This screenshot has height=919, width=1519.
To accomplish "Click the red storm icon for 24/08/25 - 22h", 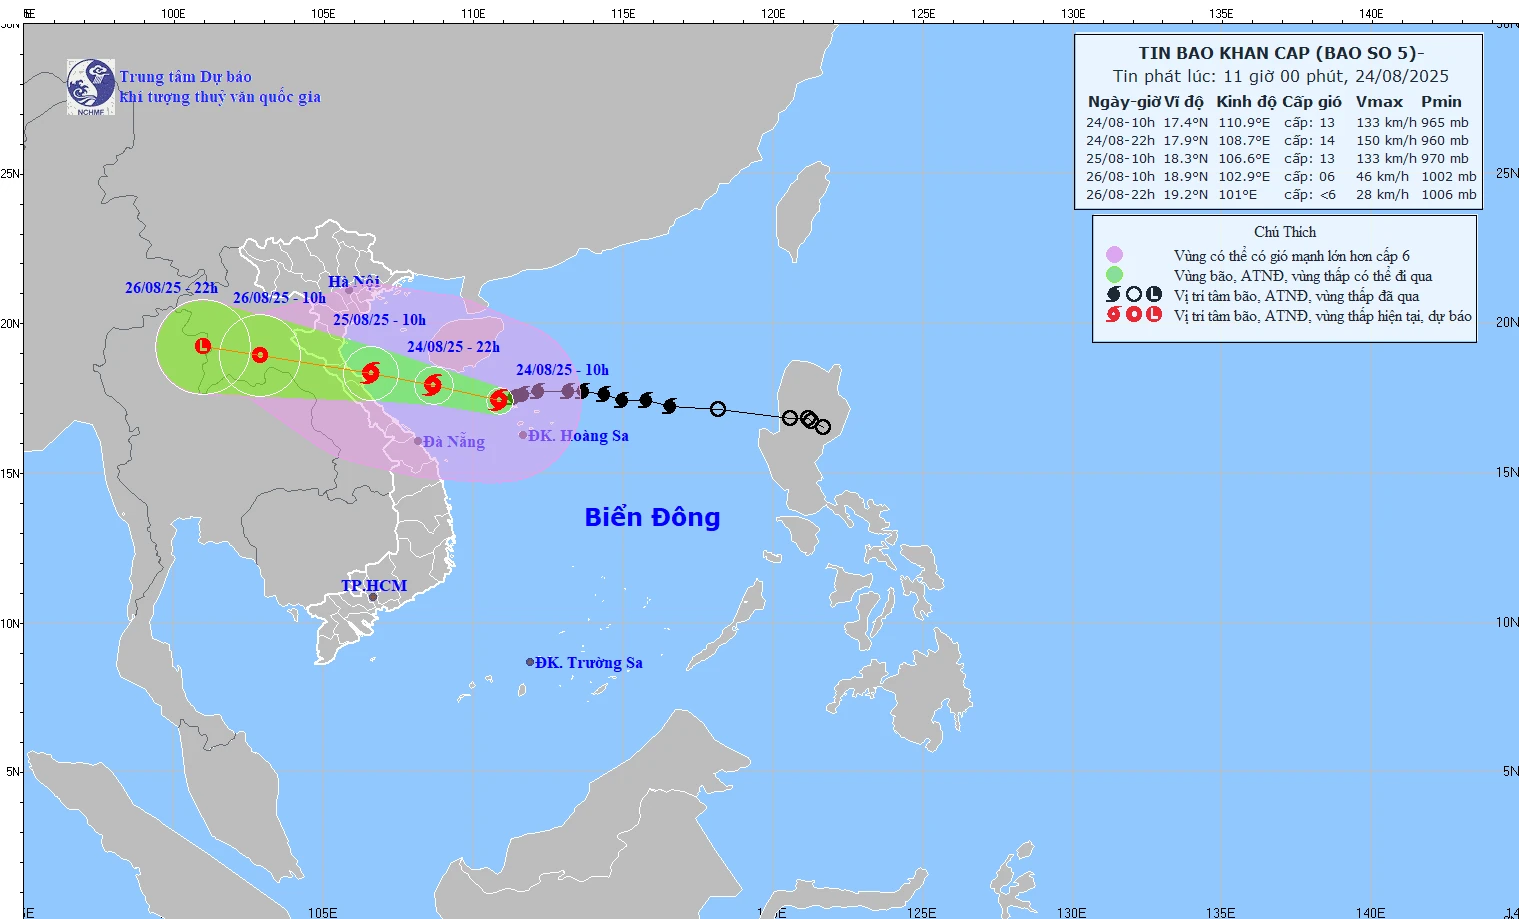I will (x=432, y=384).
